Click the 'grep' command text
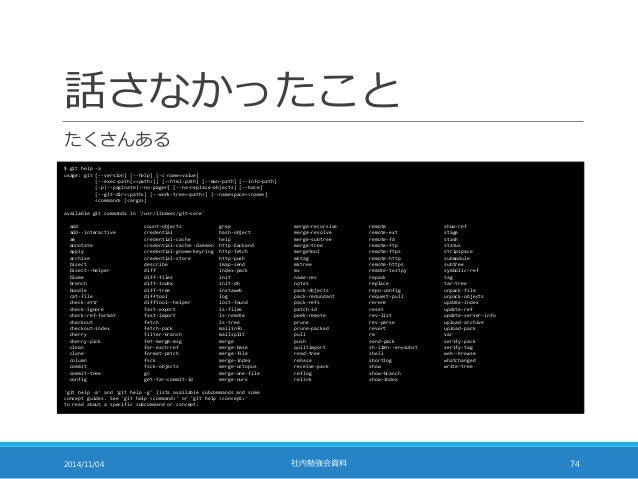638x479 pixels. pos(225,227)
